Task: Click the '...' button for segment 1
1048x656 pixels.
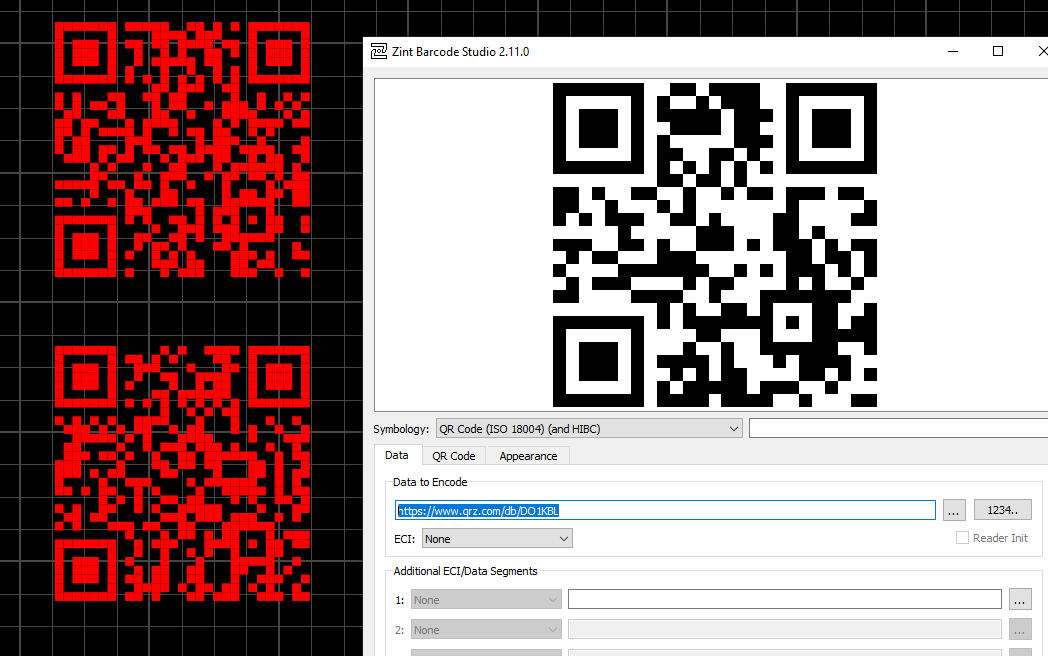Action: click(1019, 599)
